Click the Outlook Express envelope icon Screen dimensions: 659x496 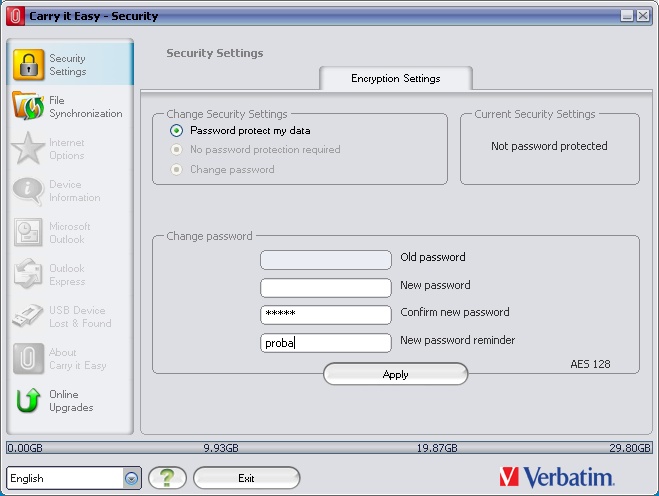pyautogui.click(x=28, y=274)
